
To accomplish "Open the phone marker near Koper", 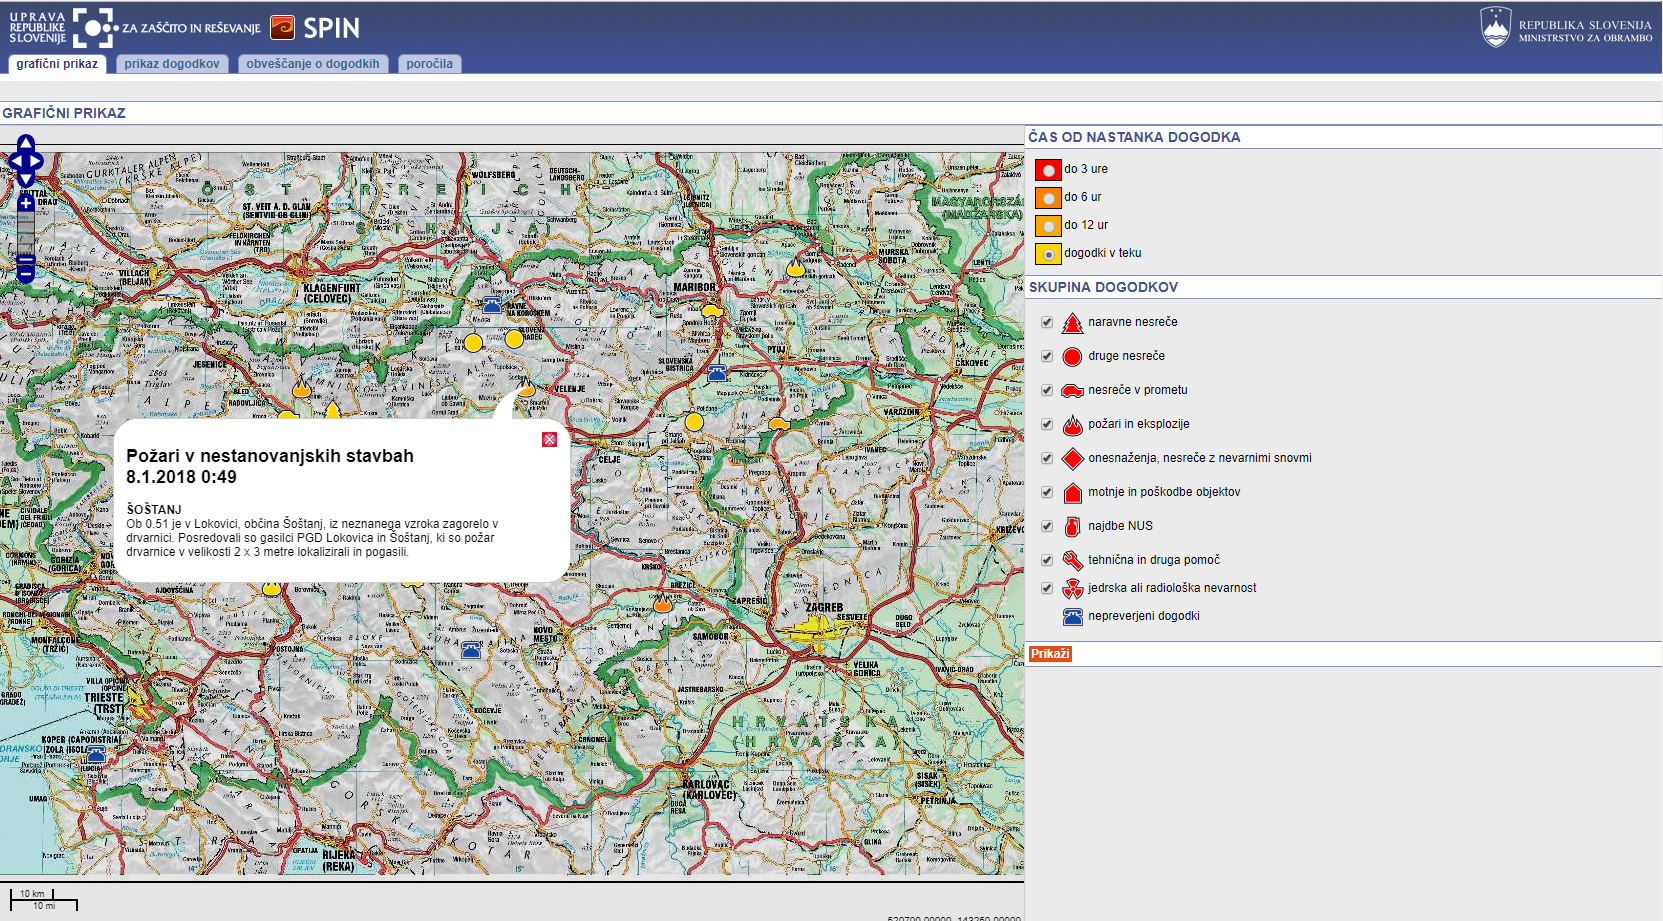I will point(95,755).
